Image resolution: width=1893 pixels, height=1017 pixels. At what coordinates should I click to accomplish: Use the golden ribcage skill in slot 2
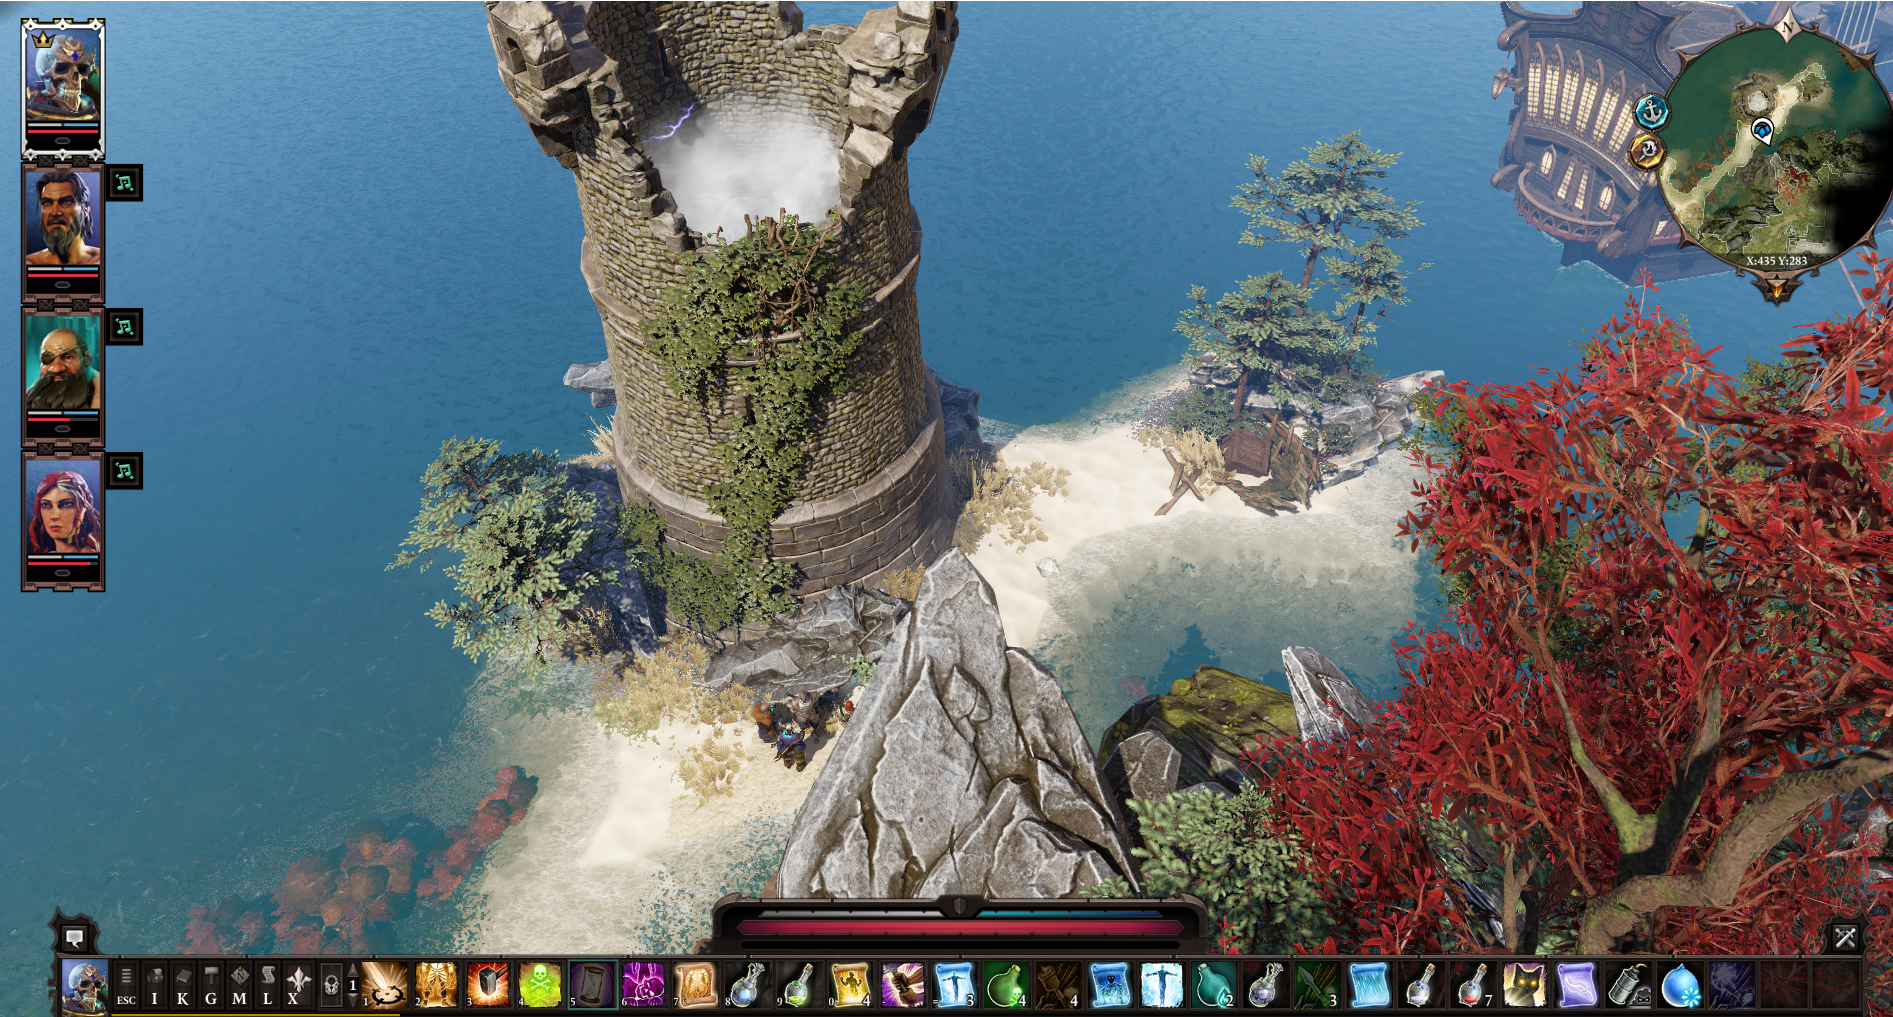click(436, 985)
